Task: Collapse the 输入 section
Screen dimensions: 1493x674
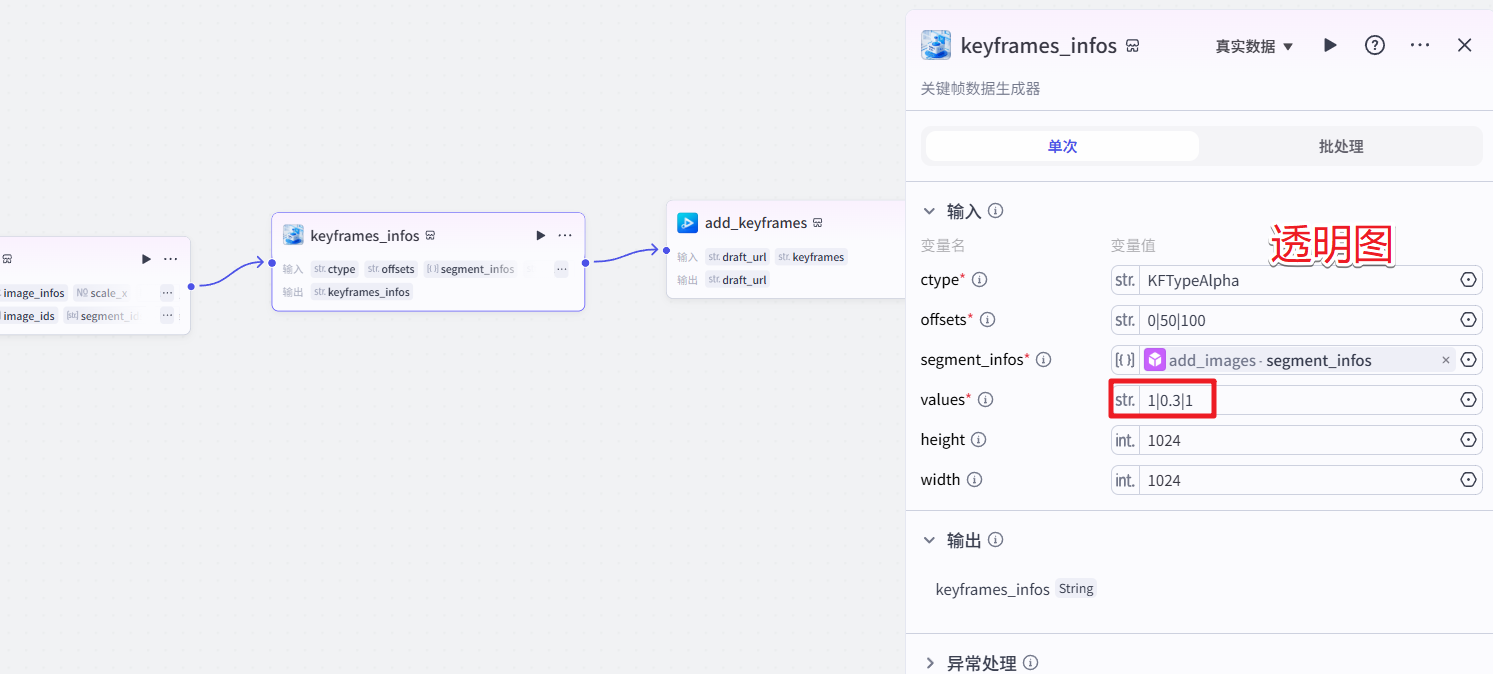Action: point(930,211)
